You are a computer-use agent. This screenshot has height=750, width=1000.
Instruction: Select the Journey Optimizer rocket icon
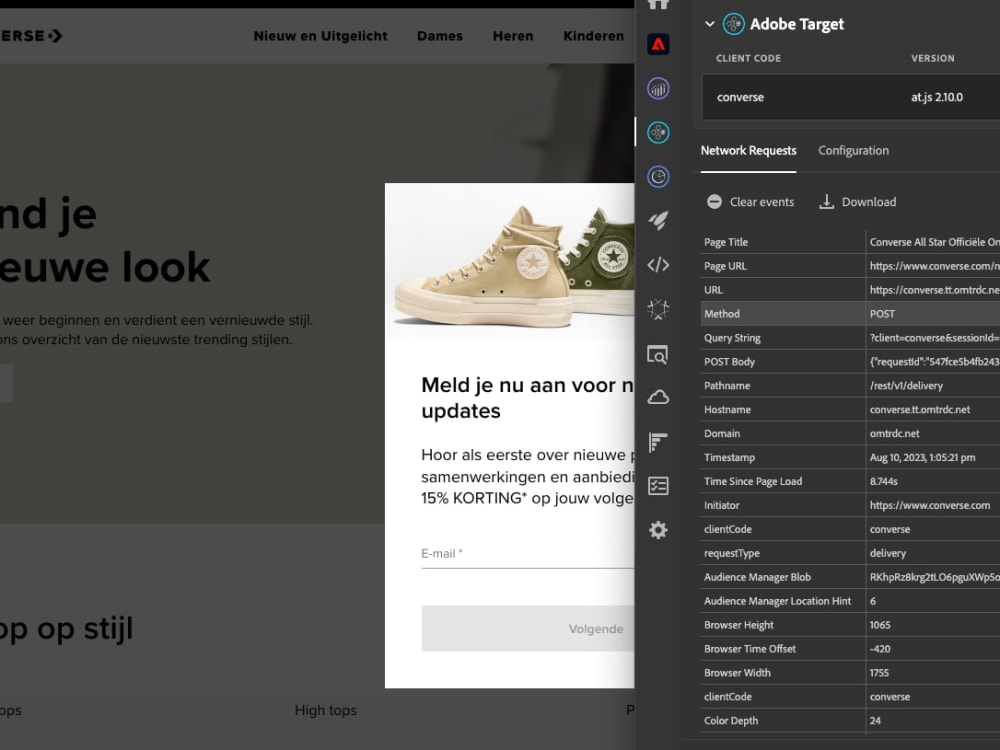658,220
